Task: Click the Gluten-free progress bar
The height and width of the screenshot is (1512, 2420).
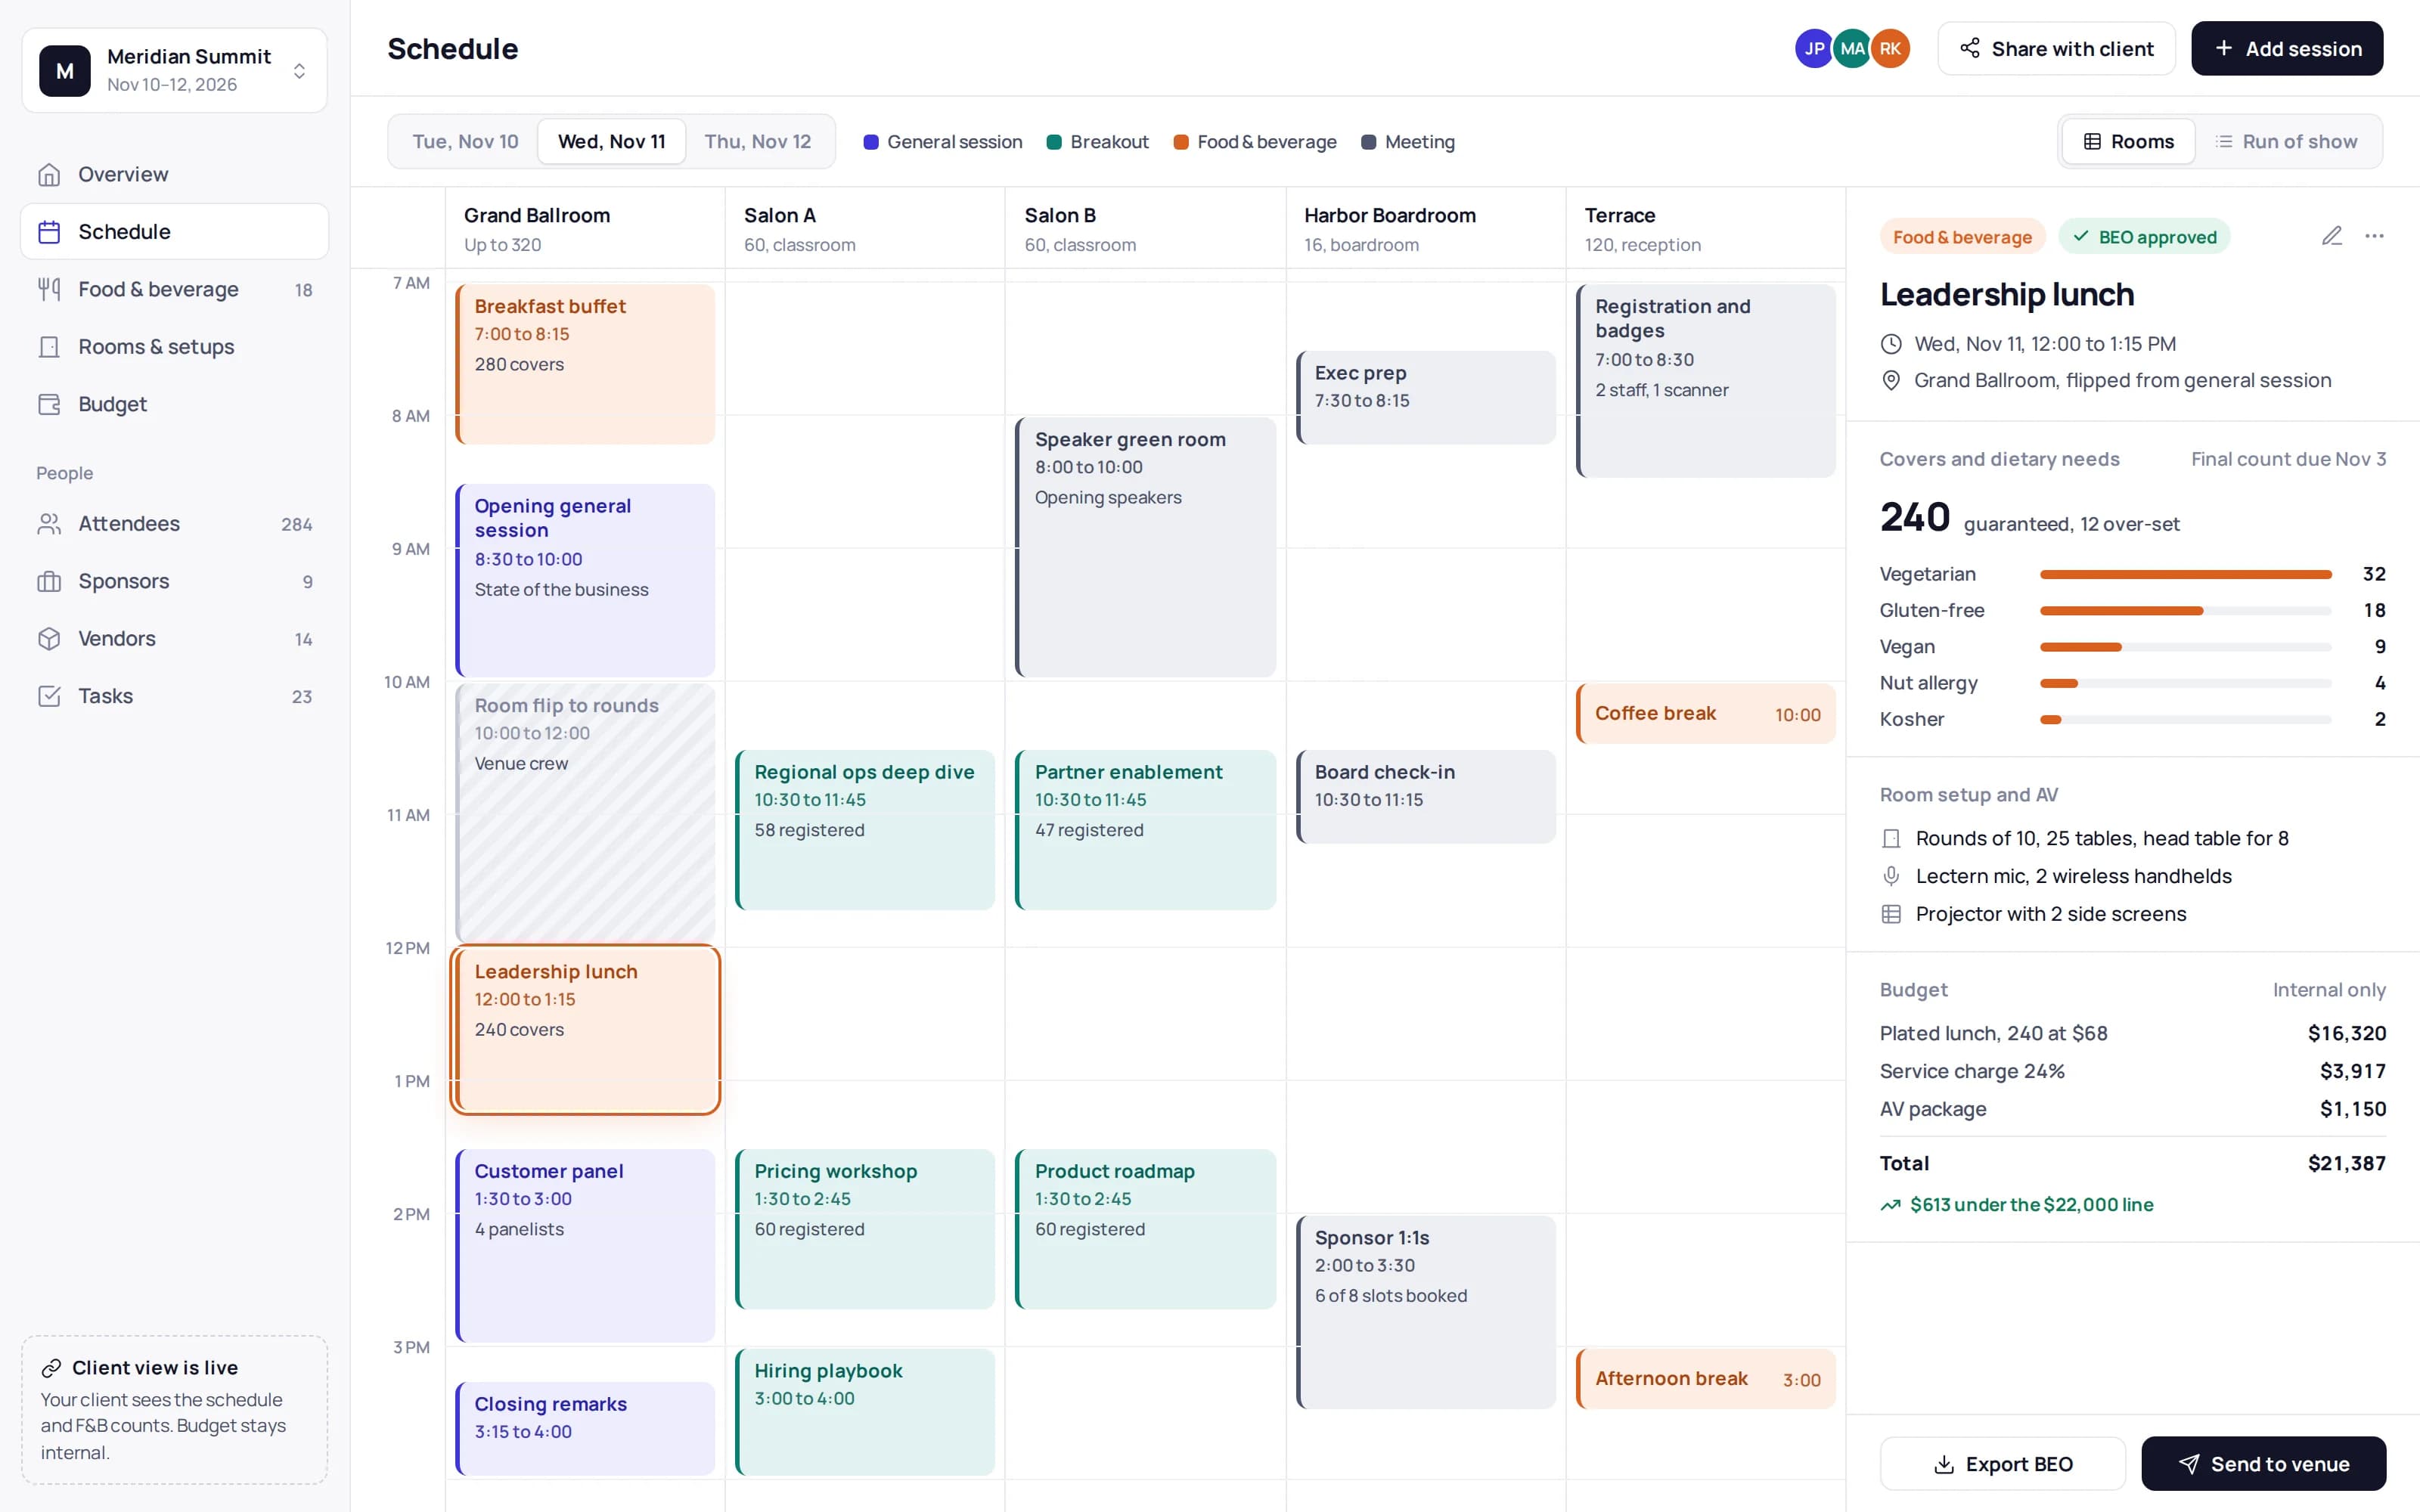Action: (x=2185, y=610)
